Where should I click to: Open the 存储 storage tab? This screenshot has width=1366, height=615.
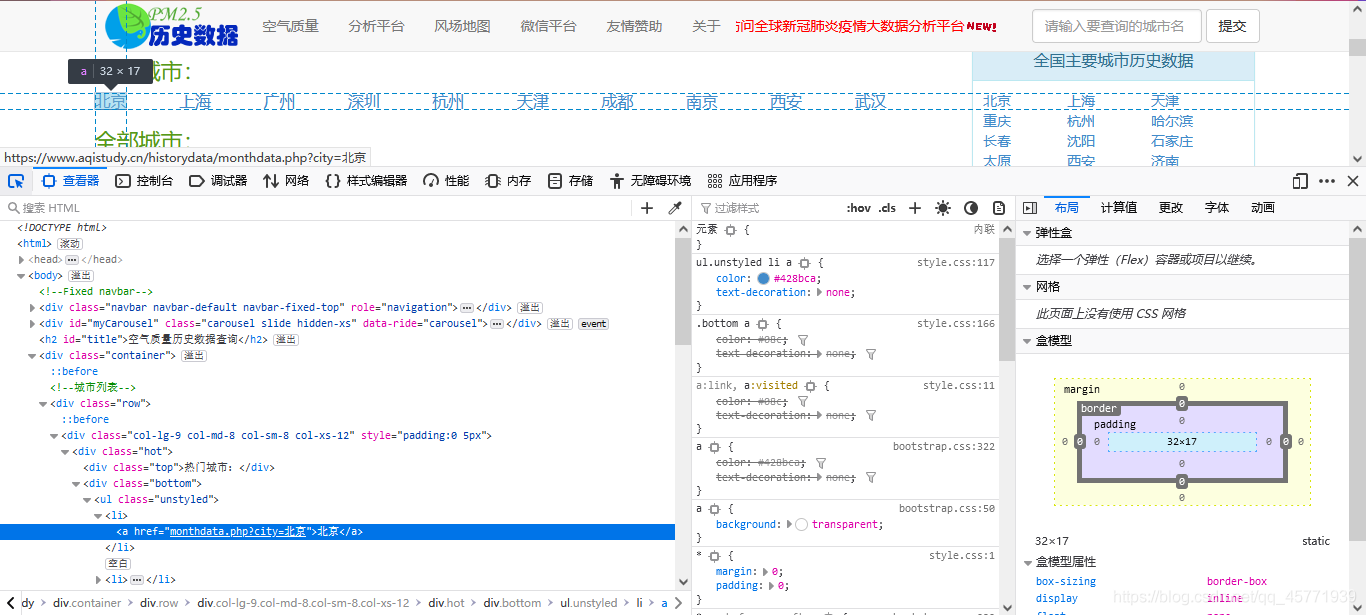570,181
